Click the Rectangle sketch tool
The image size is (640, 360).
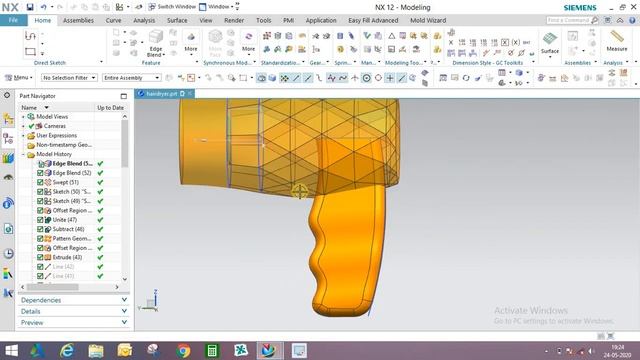[30, 52]
